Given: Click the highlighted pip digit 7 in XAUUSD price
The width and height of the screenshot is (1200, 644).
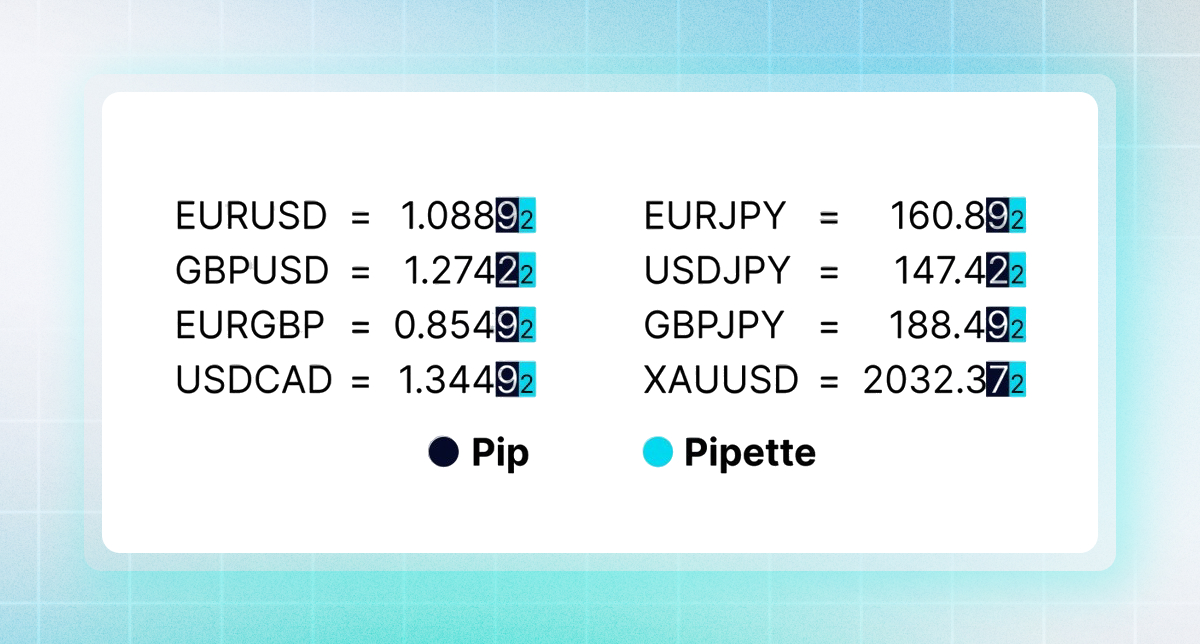Looking at the screenshot, I should [x=997, y=380].
